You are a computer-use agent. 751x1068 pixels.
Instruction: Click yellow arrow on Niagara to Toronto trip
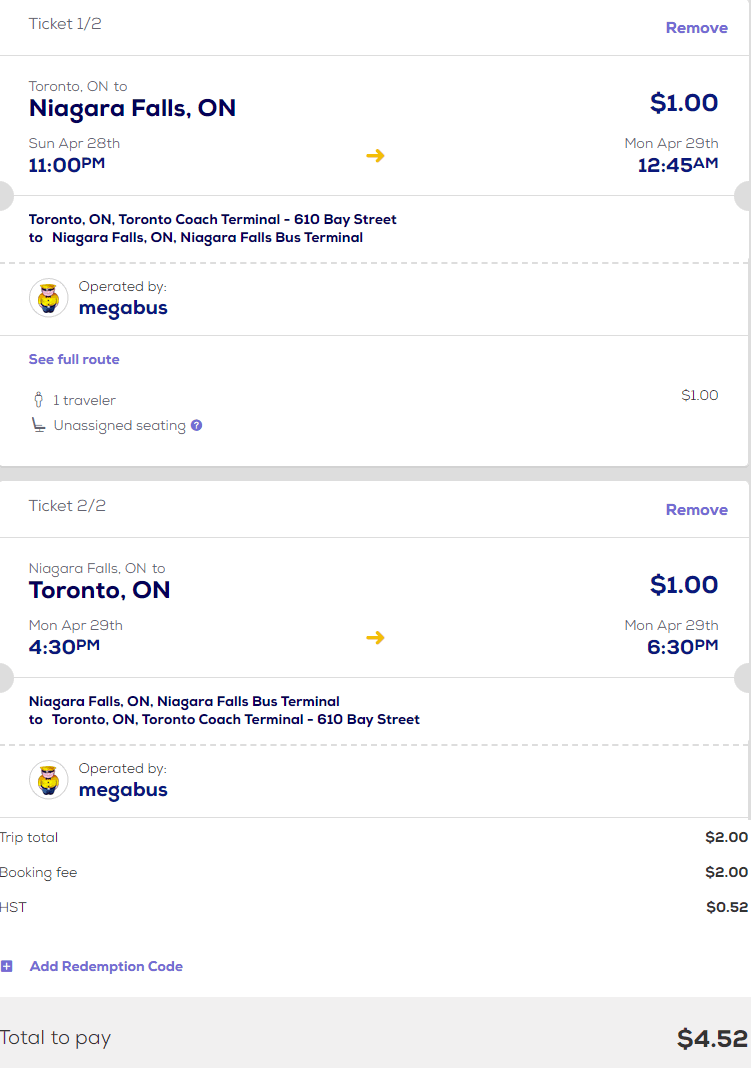point(375,637)
